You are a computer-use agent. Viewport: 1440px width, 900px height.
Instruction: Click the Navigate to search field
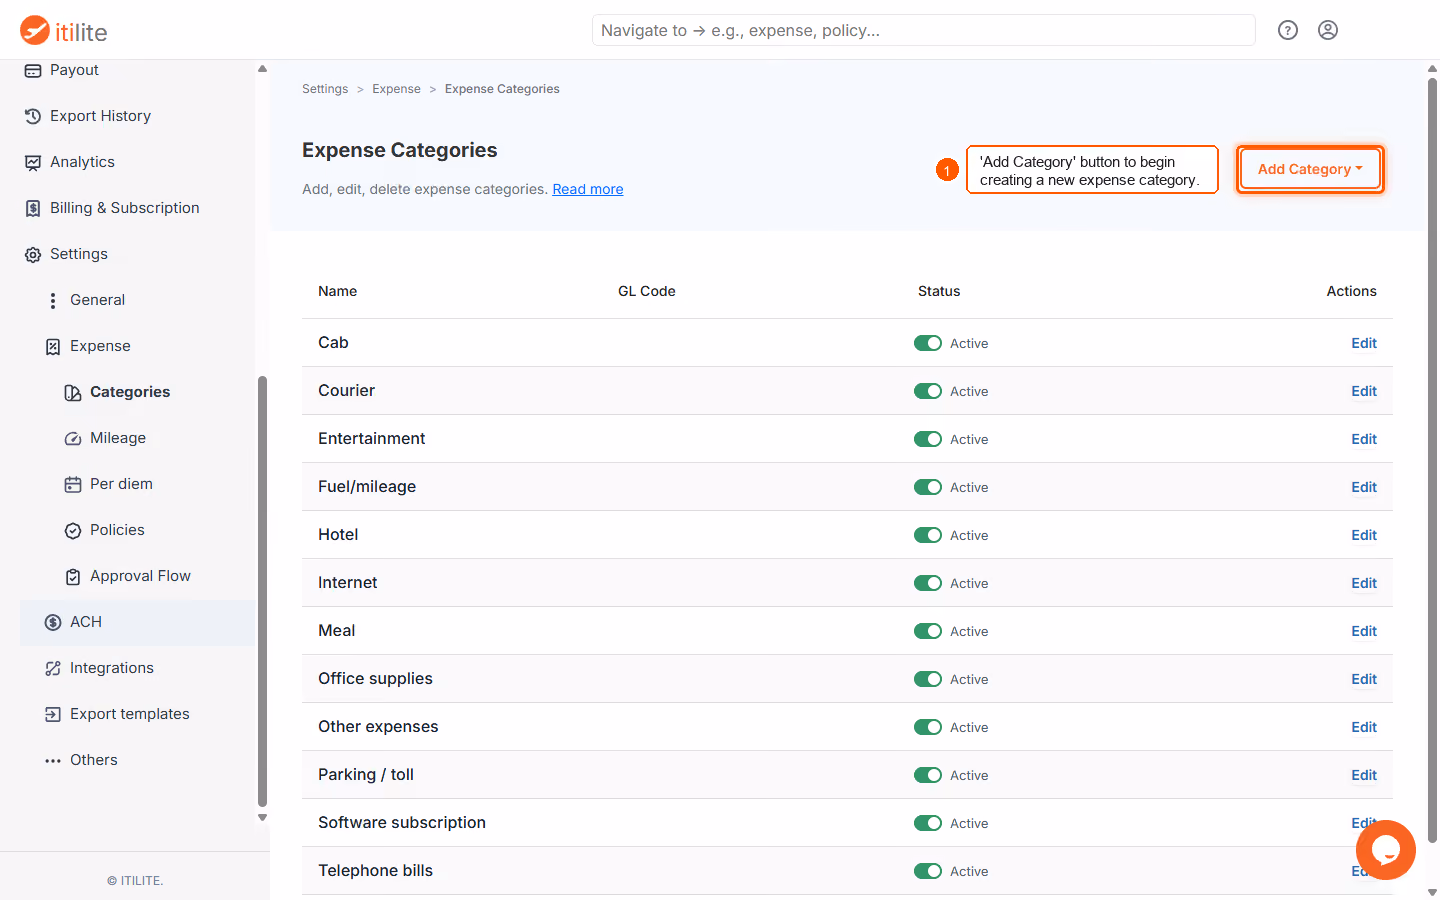923,30
